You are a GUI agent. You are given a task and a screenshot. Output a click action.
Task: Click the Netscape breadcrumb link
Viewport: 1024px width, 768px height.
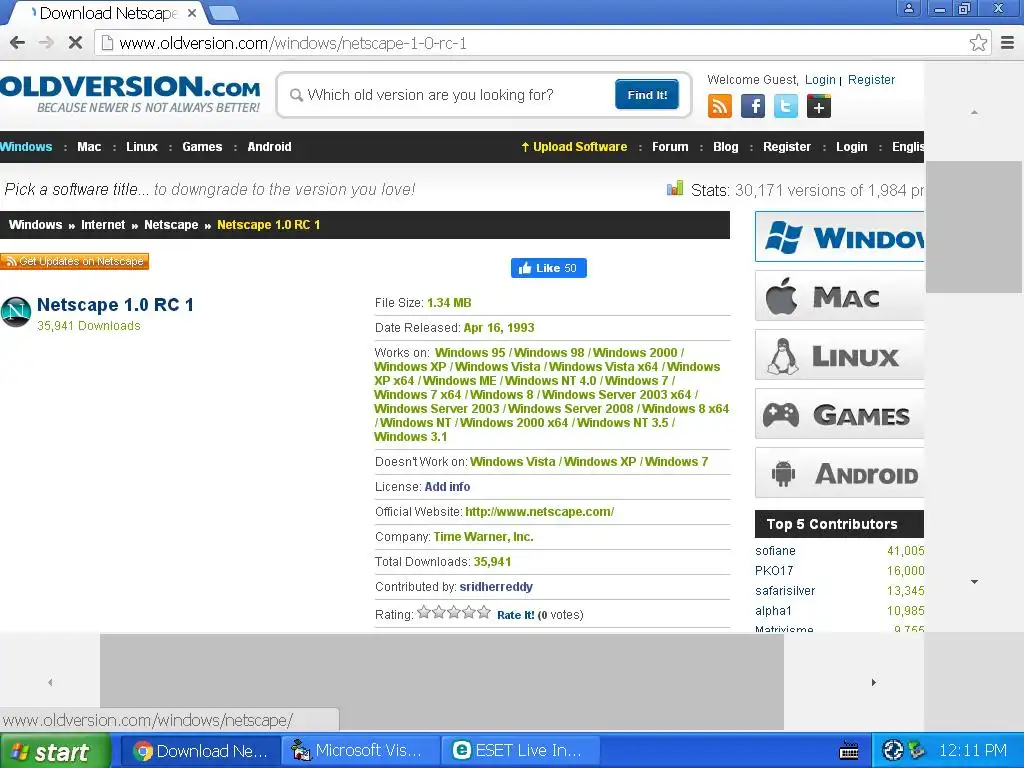(171, 225)
